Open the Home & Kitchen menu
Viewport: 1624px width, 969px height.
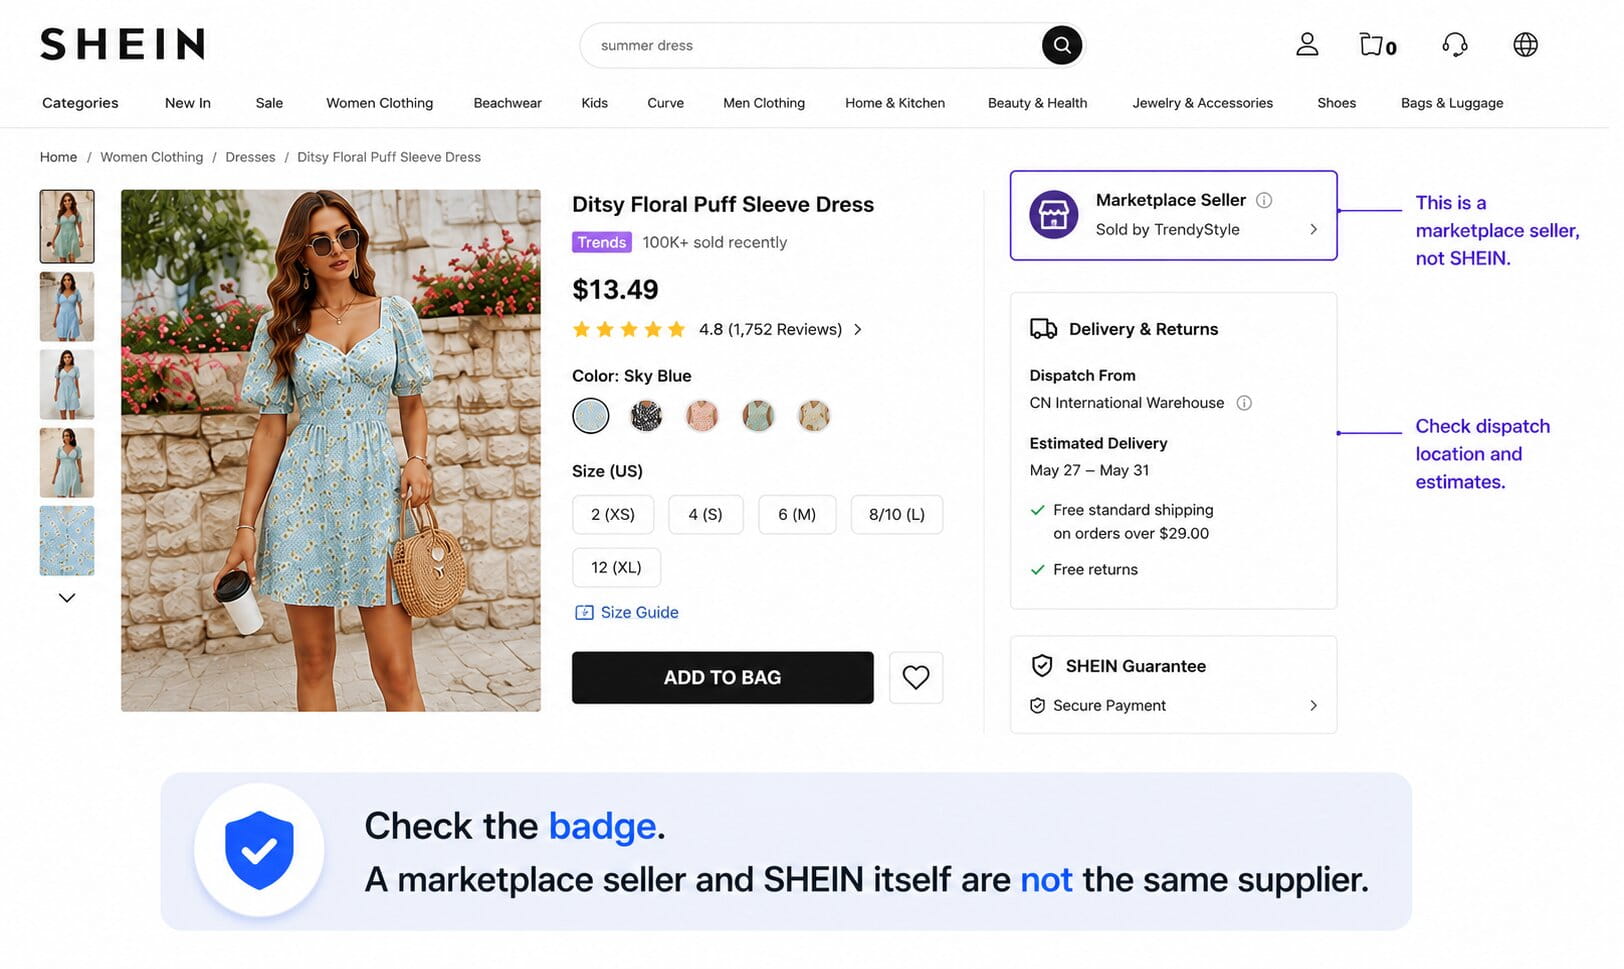[895, 103]
